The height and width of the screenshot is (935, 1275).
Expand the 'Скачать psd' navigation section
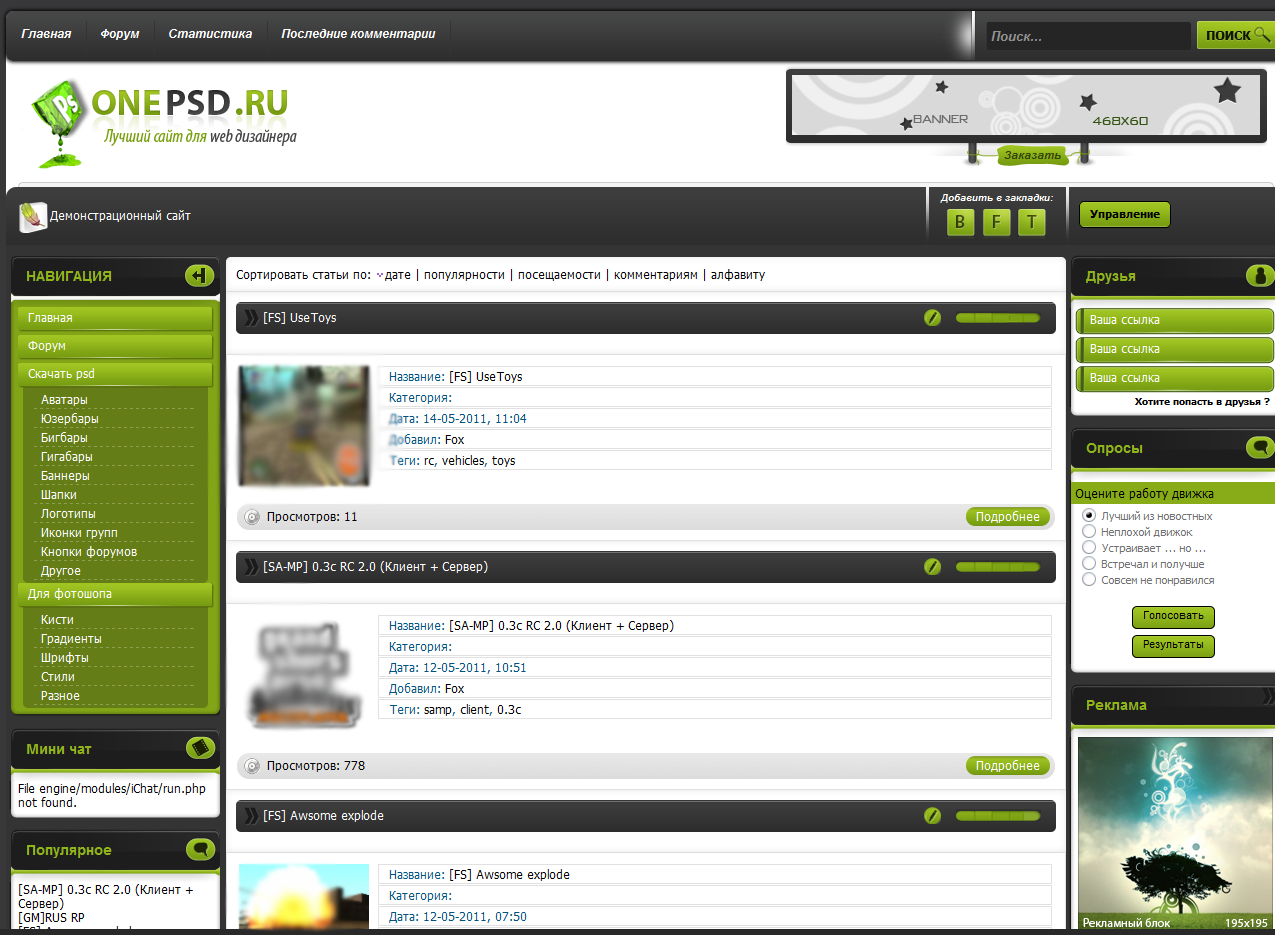tap(115, 374)
